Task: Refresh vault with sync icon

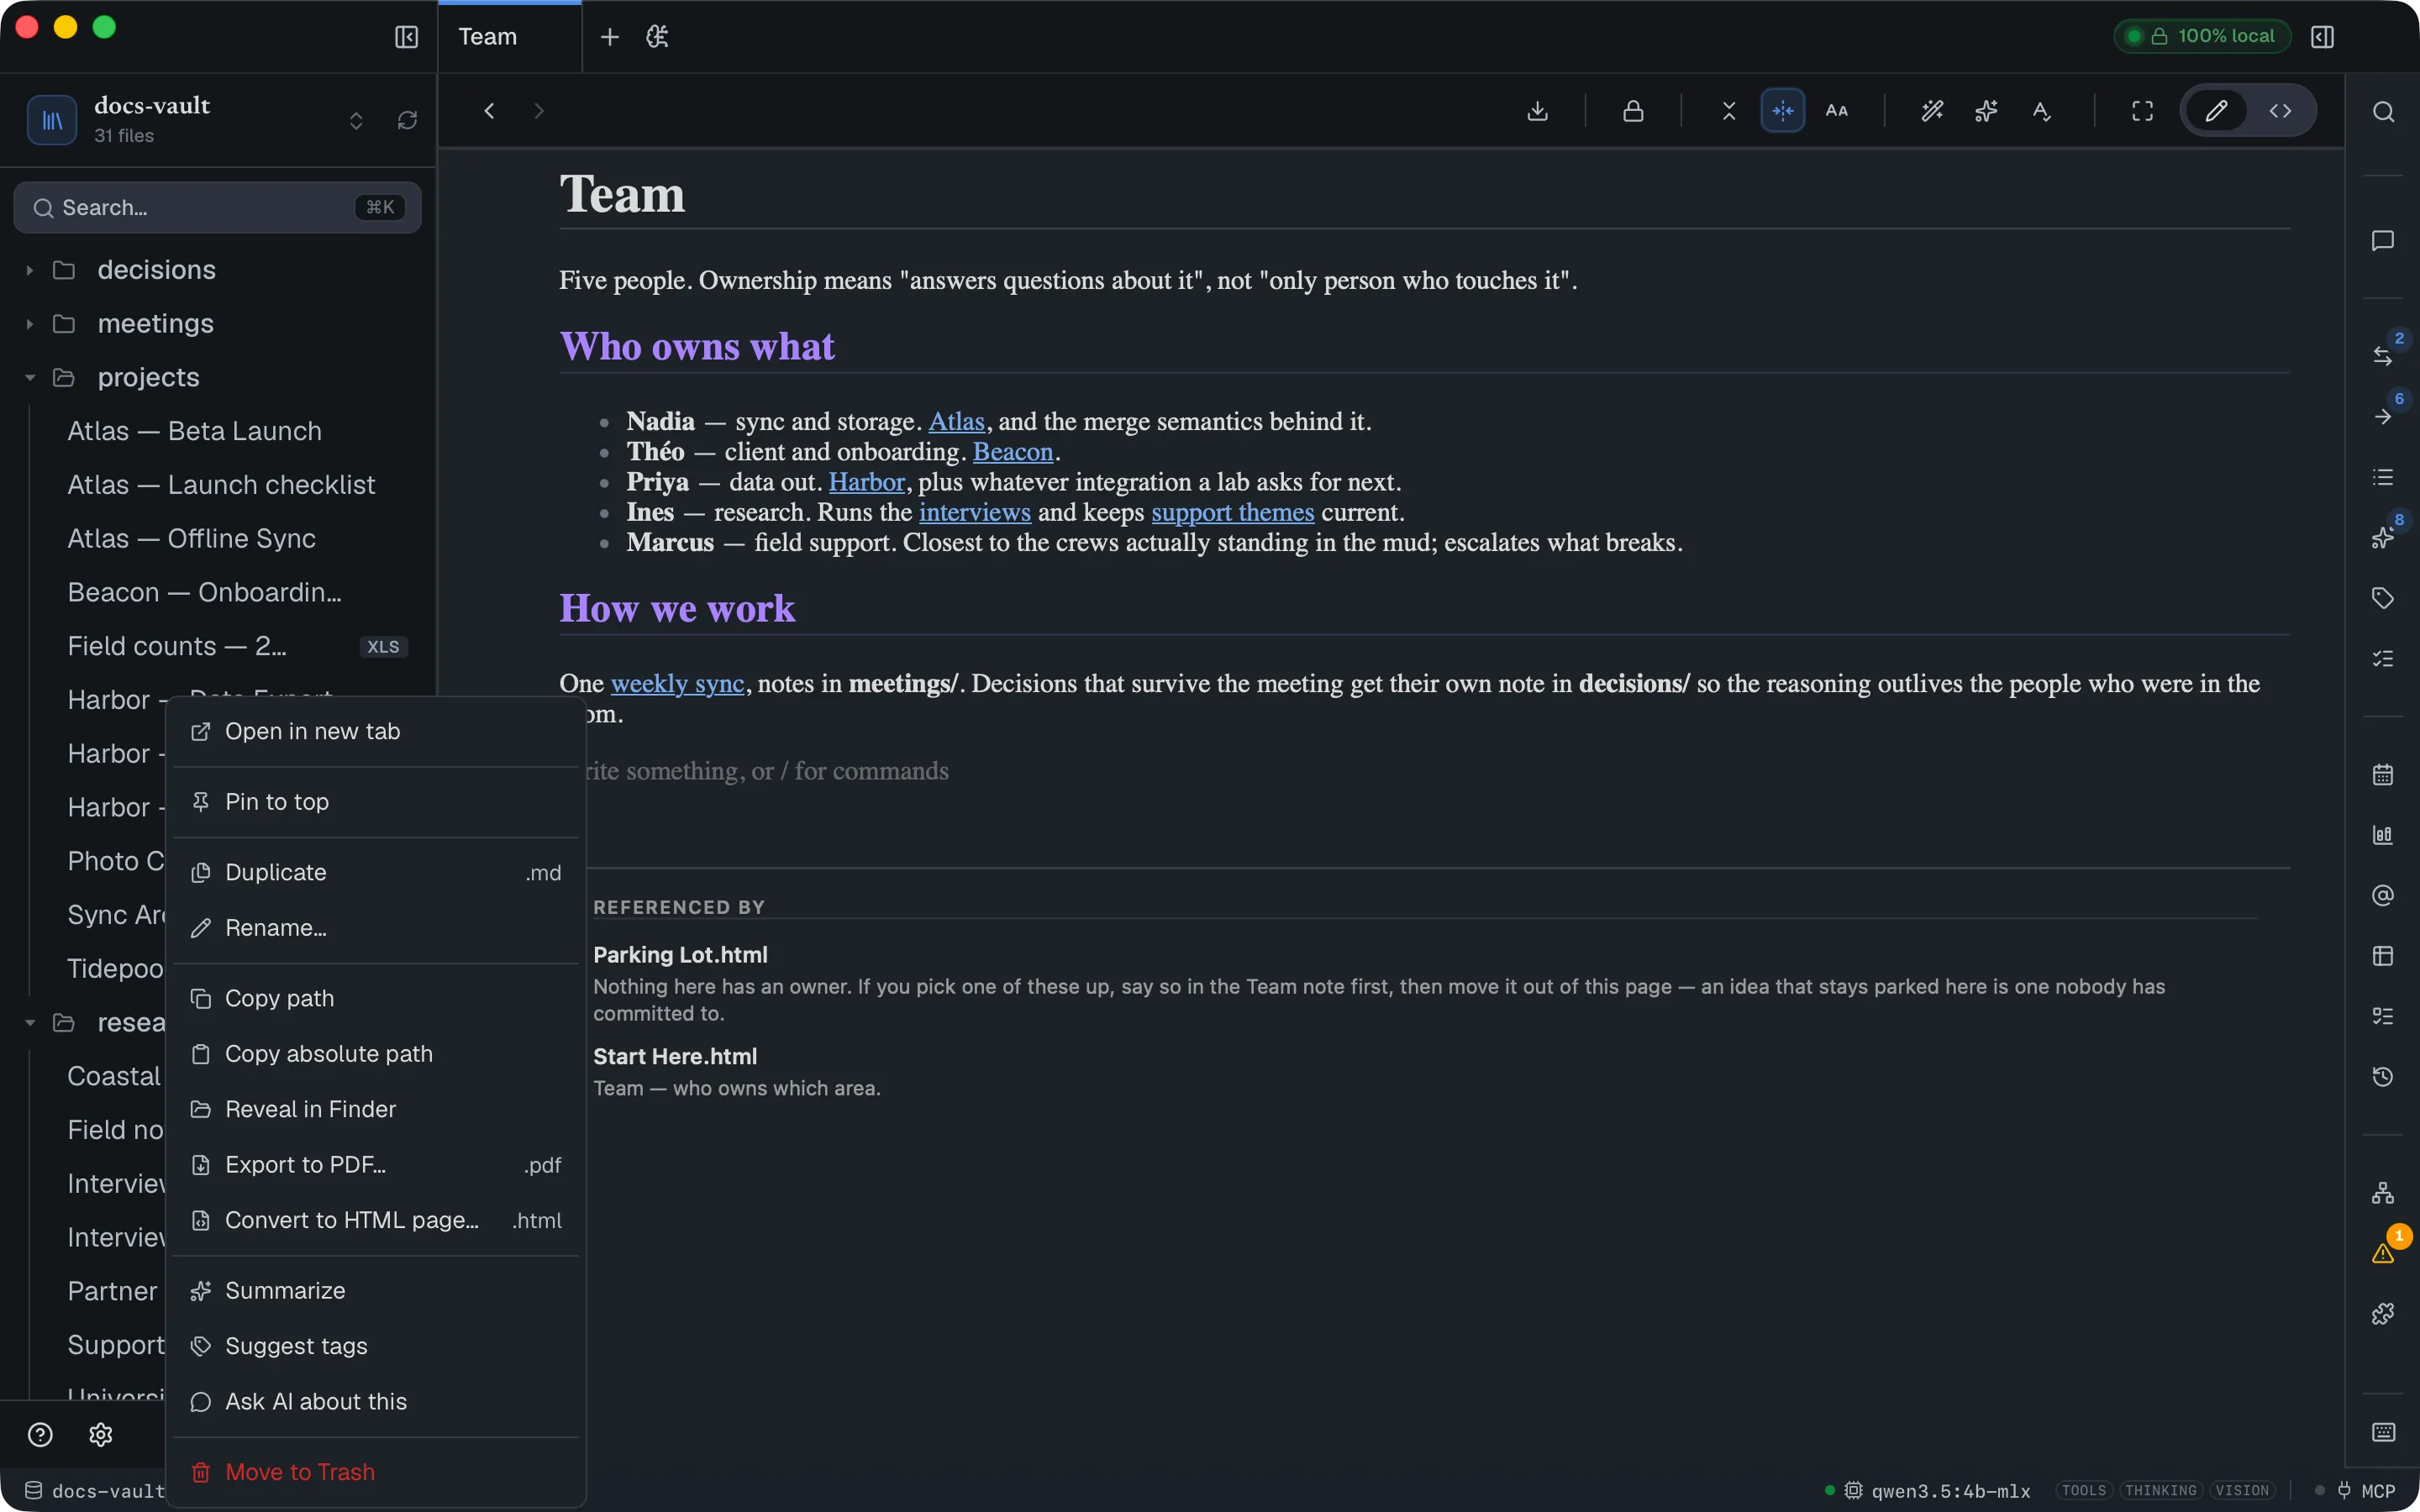Action: (x=407, y=121)
